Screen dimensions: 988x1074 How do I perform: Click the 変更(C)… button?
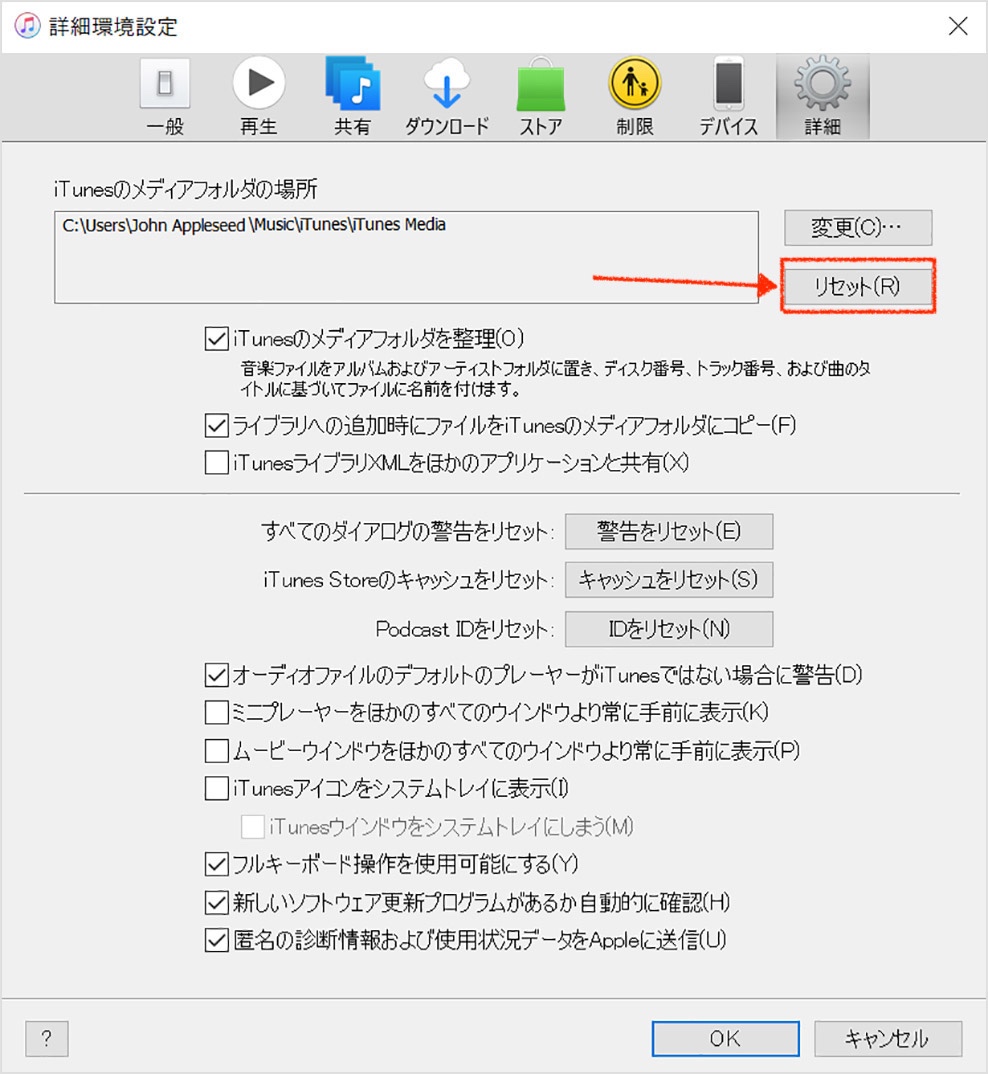click(858, 227)
